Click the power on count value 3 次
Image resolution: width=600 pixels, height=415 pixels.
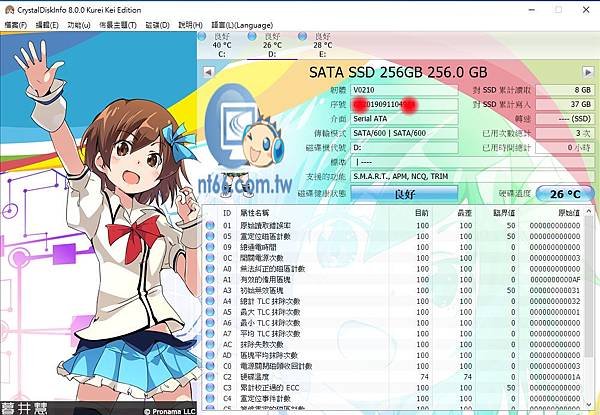pos(565,133)
